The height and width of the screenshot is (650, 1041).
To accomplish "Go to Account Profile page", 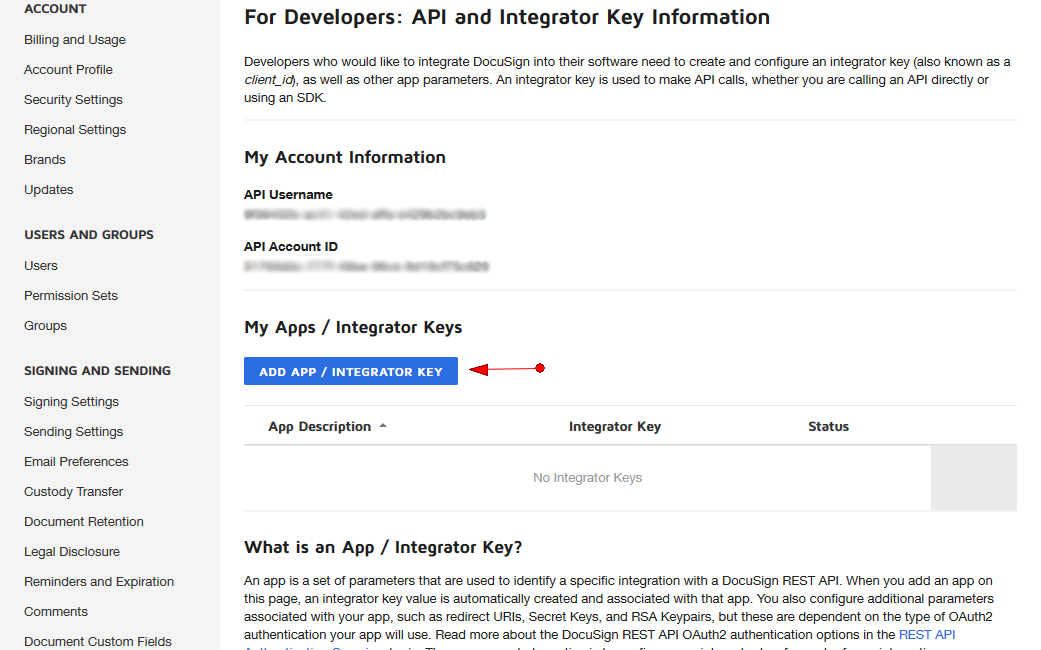I will click(x=68, y=70).
